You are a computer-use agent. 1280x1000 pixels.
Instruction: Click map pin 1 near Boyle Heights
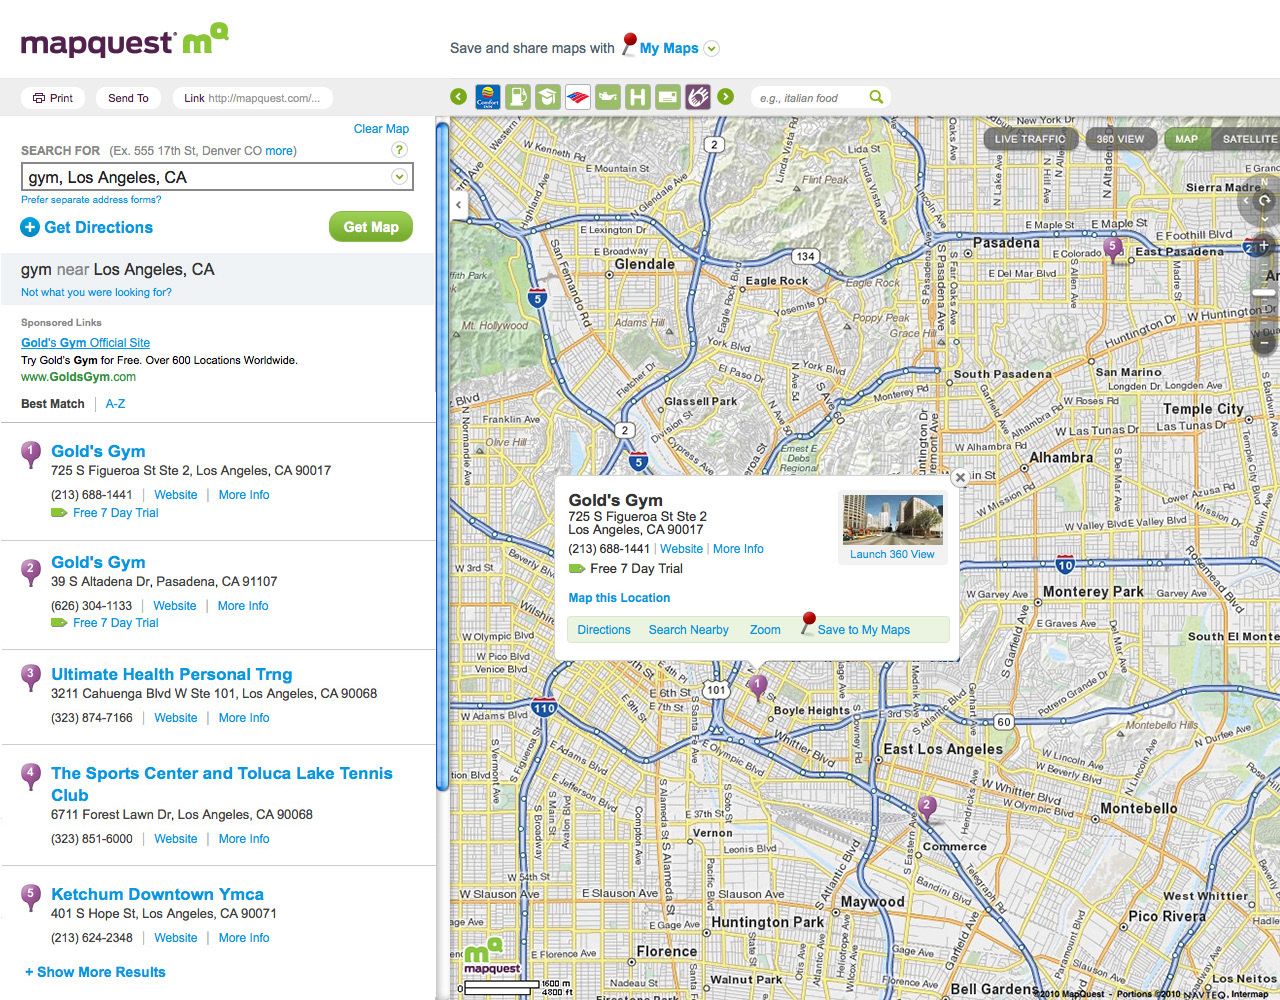pyautogui.click(x=758, y=687)
